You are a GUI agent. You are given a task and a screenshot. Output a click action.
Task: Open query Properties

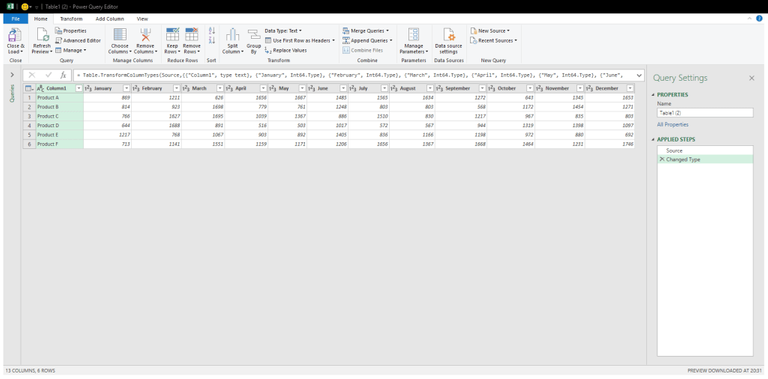[x=71, y=31]
